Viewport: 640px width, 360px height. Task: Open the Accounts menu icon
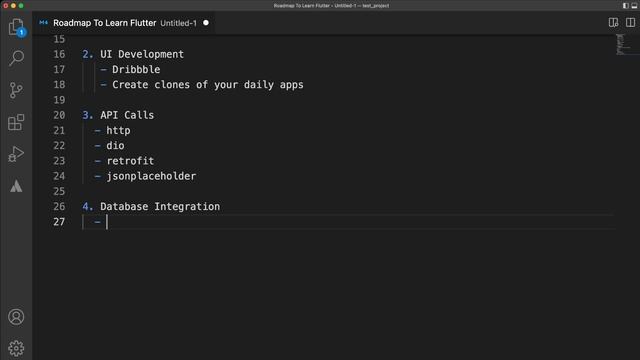[x=16, y=317]
